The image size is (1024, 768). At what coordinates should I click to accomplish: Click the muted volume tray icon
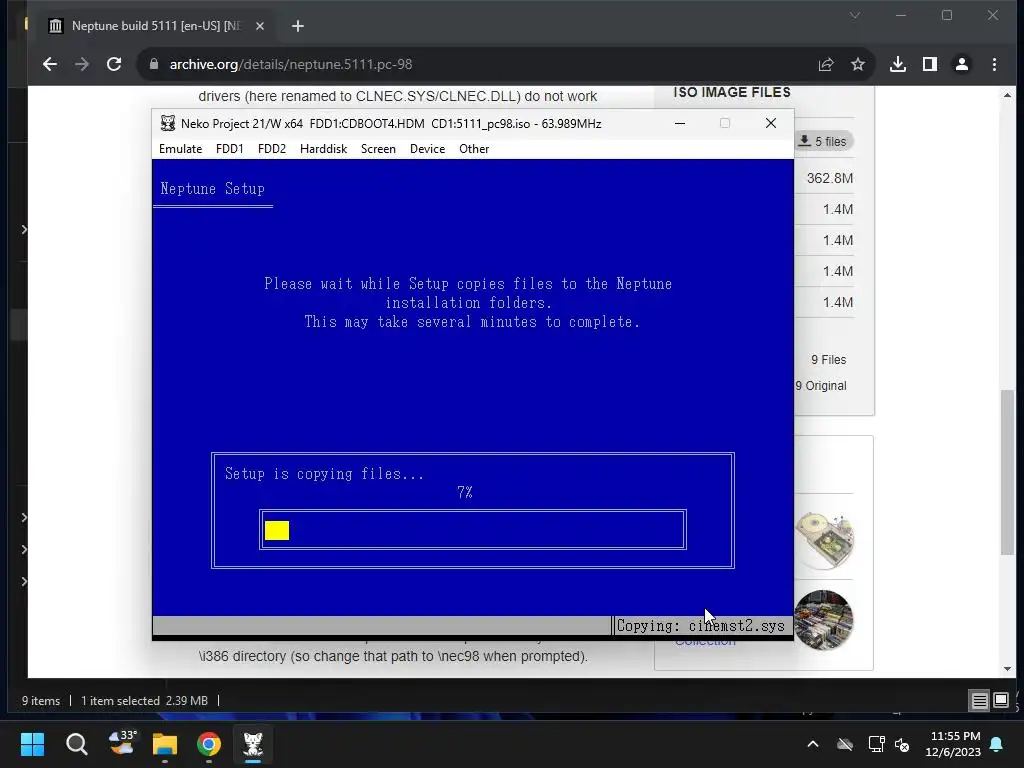[903, 744]
